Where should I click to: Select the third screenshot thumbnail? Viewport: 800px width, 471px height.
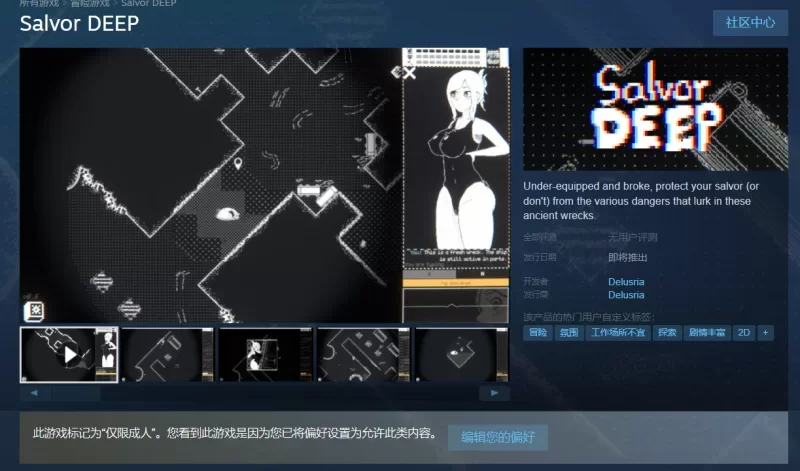tap(265, 355)
